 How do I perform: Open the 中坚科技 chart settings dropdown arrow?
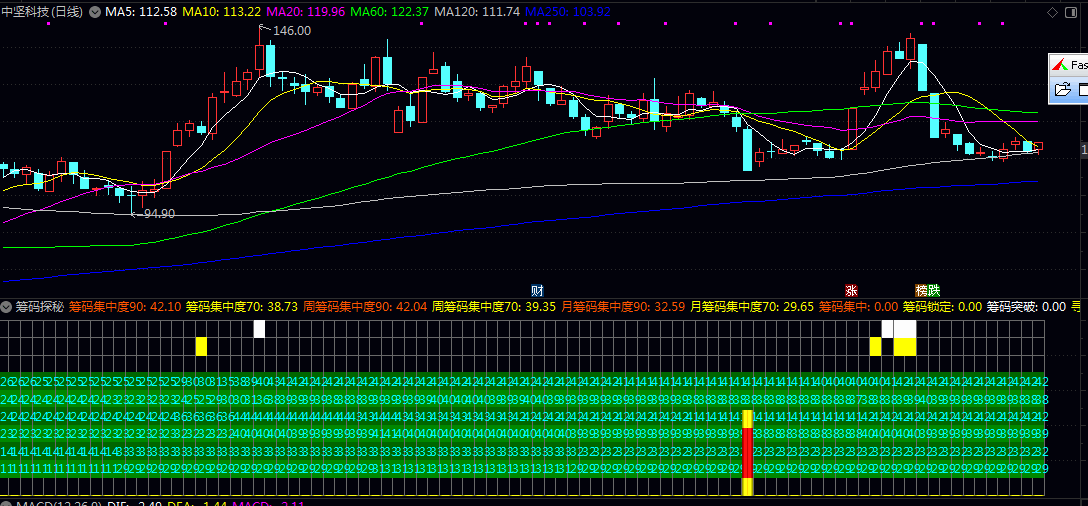[x=94, y=12]
